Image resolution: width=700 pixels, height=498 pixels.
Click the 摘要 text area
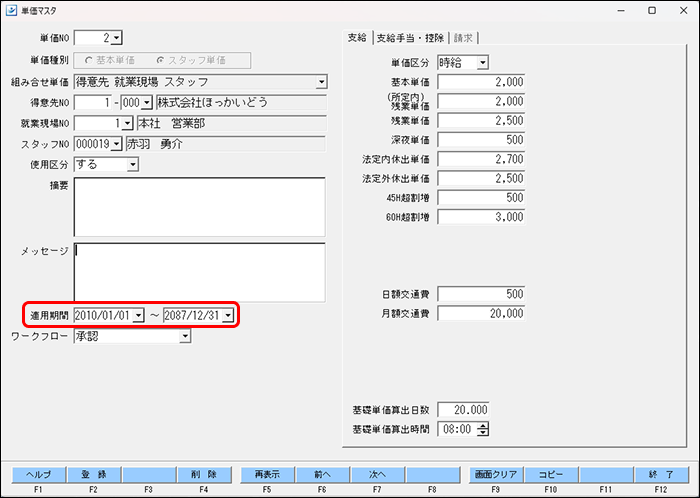pos(200,207)
